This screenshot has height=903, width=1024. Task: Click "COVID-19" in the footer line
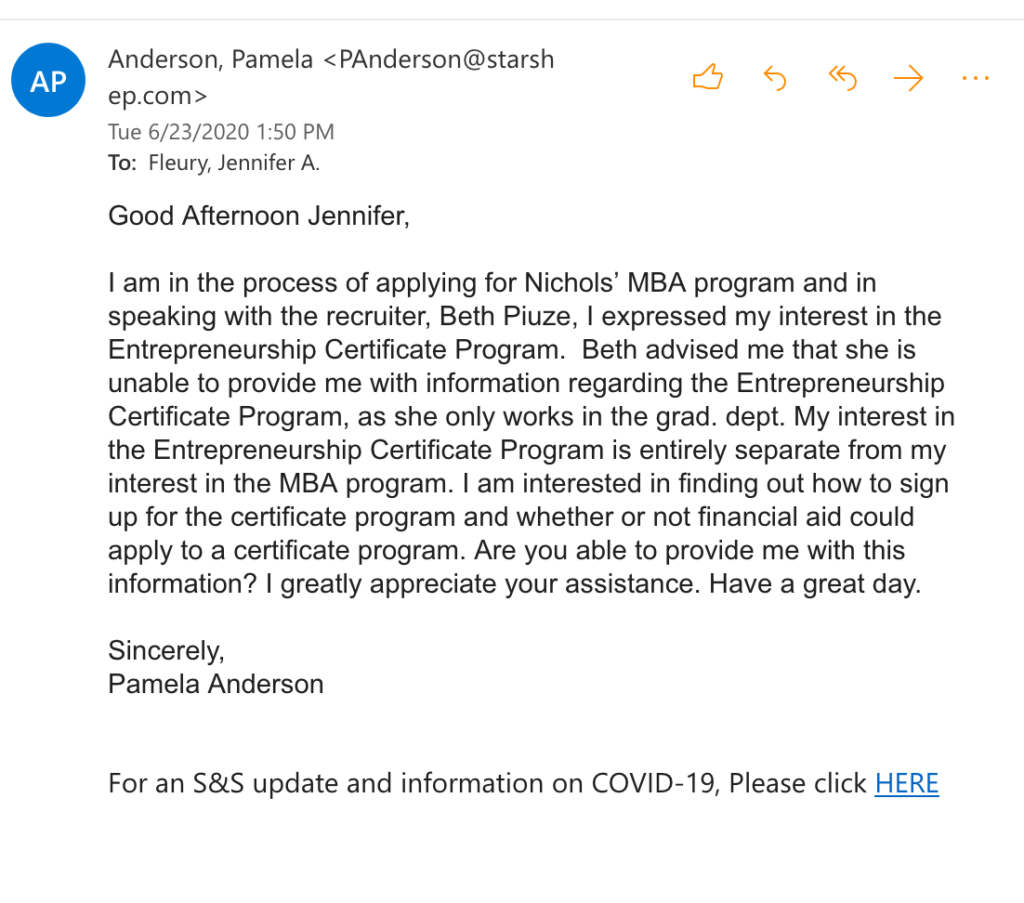(x=655, y=783)
